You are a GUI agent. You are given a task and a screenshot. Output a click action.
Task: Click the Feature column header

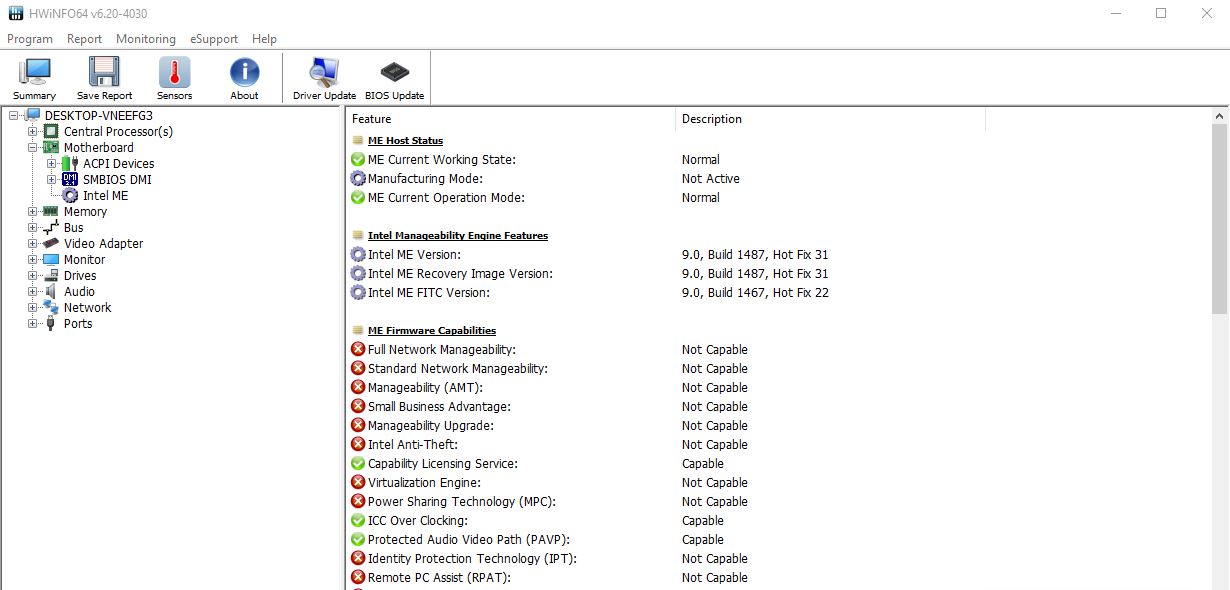(x=510, y=119)
